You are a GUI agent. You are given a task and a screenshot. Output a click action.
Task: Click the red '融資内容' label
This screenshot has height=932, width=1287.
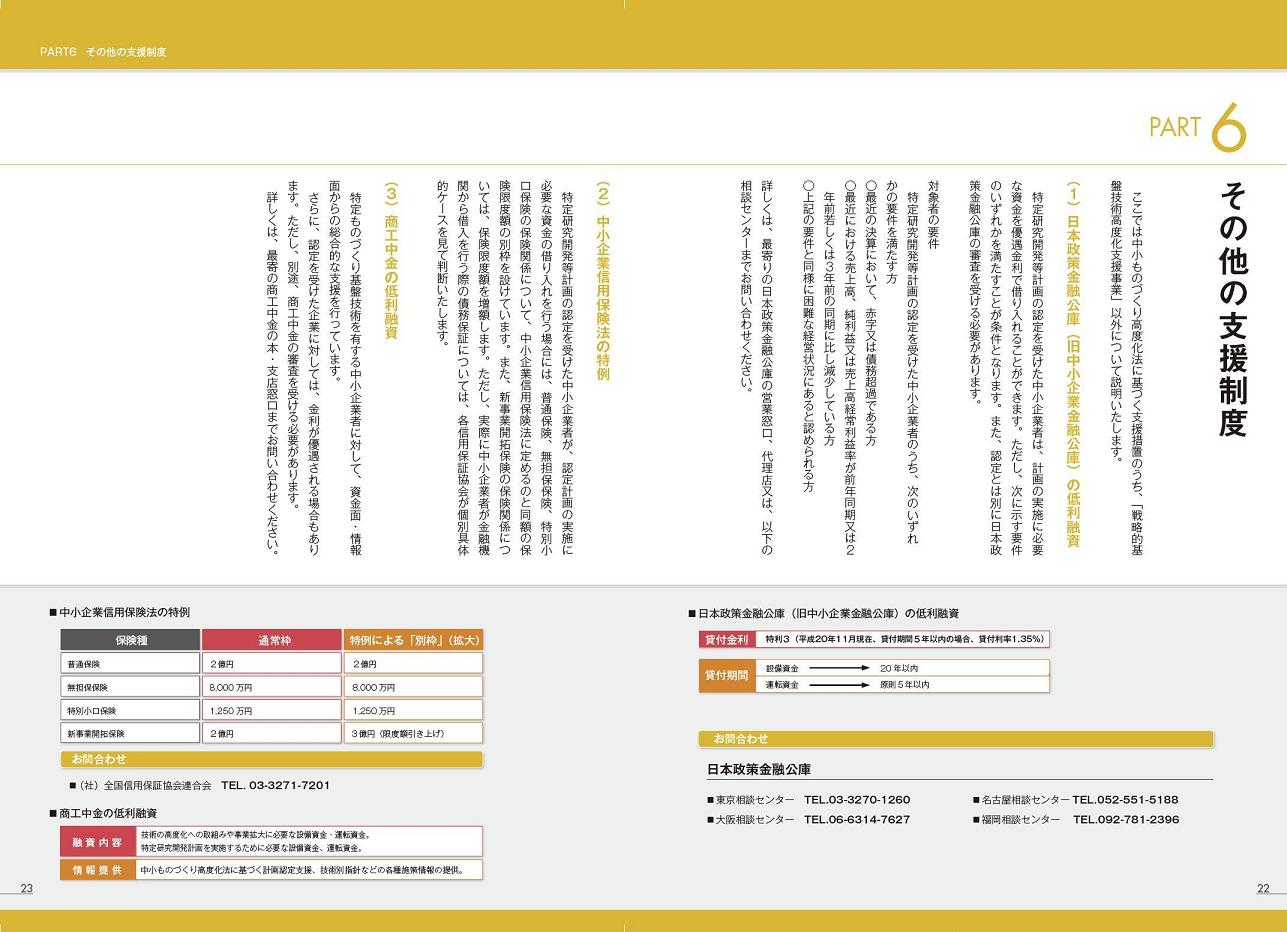coord(97,841)
